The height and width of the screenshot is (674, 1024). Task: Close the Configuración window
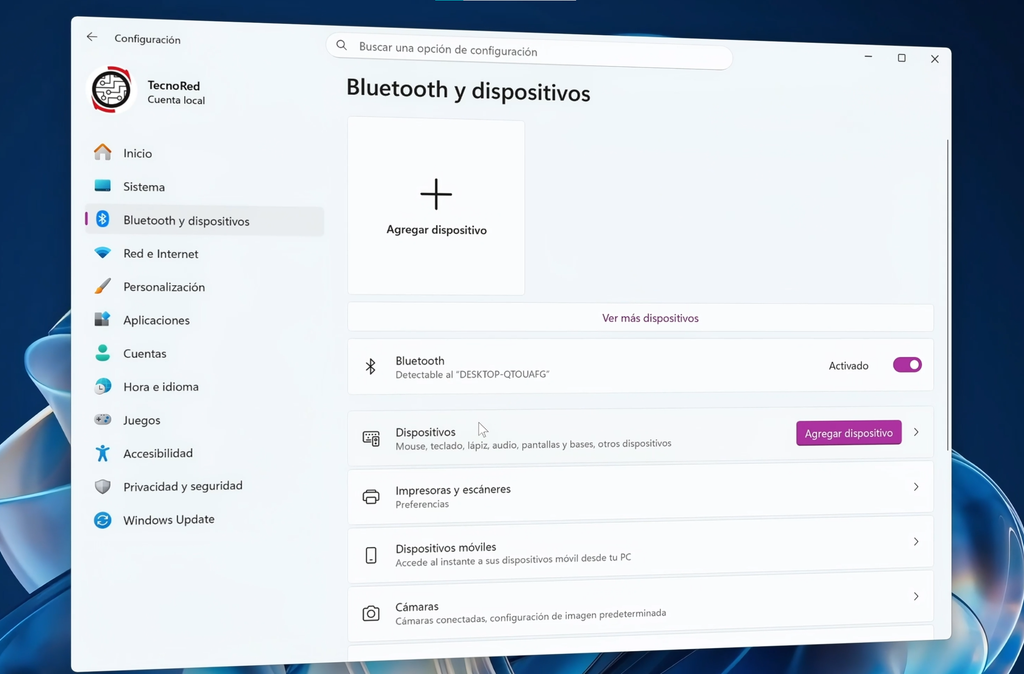(935, 59)
